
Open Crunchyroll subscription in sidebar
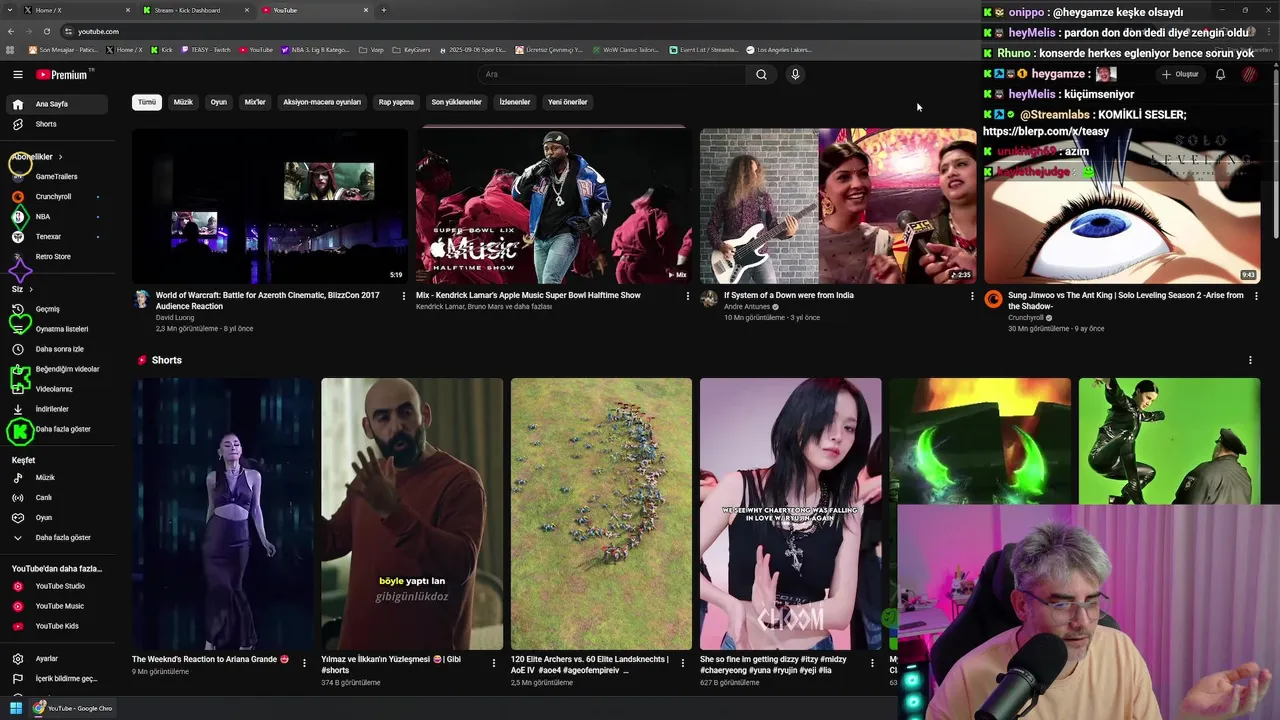coord(59,196)
